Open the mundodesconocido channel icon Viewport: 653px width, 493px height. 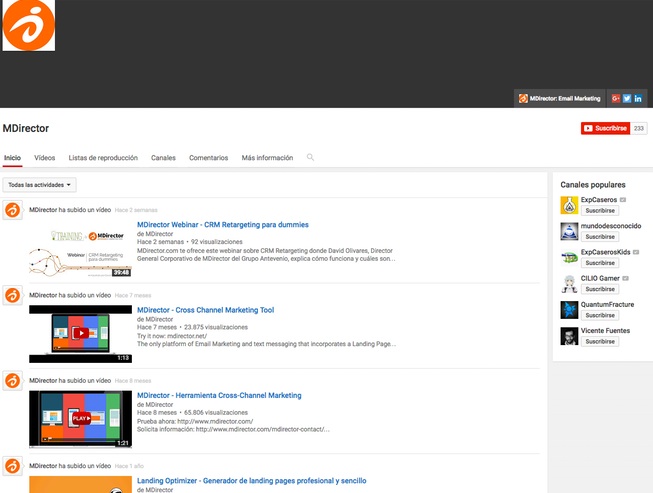pos(569,232)
